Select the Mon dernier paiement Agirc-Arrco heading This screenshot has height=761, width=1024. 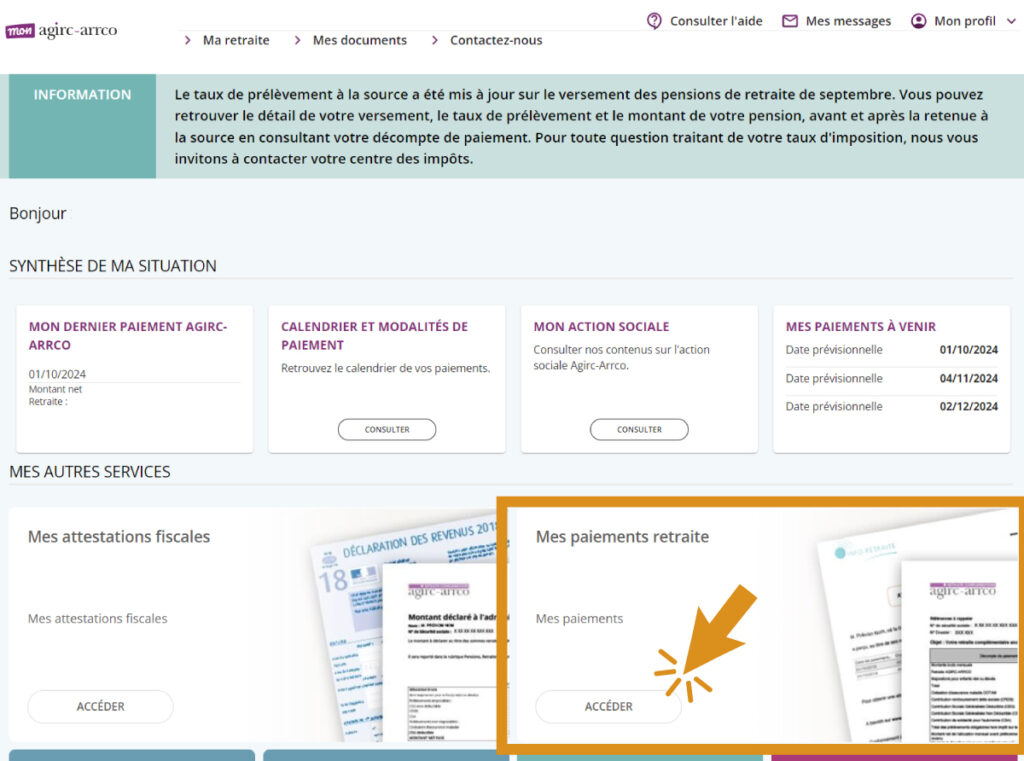pyautogui.click(x=128, y=335)
